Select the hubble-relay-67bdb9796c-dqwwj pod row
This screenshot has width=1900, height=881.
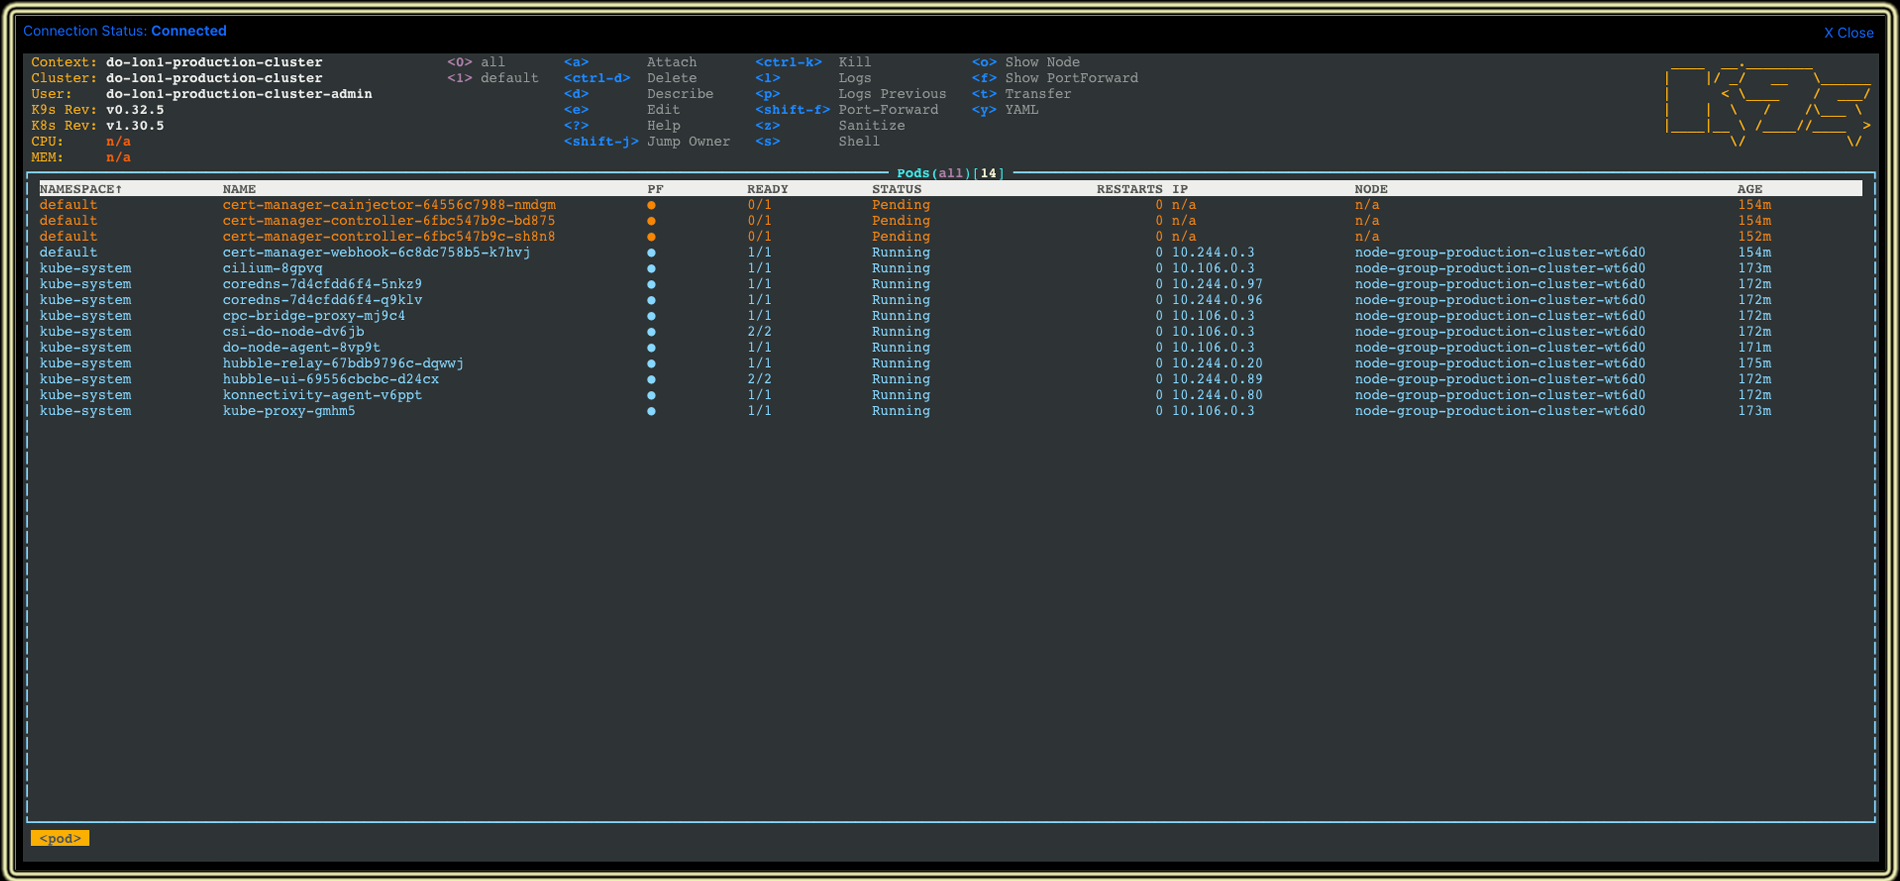coord(342,363)
